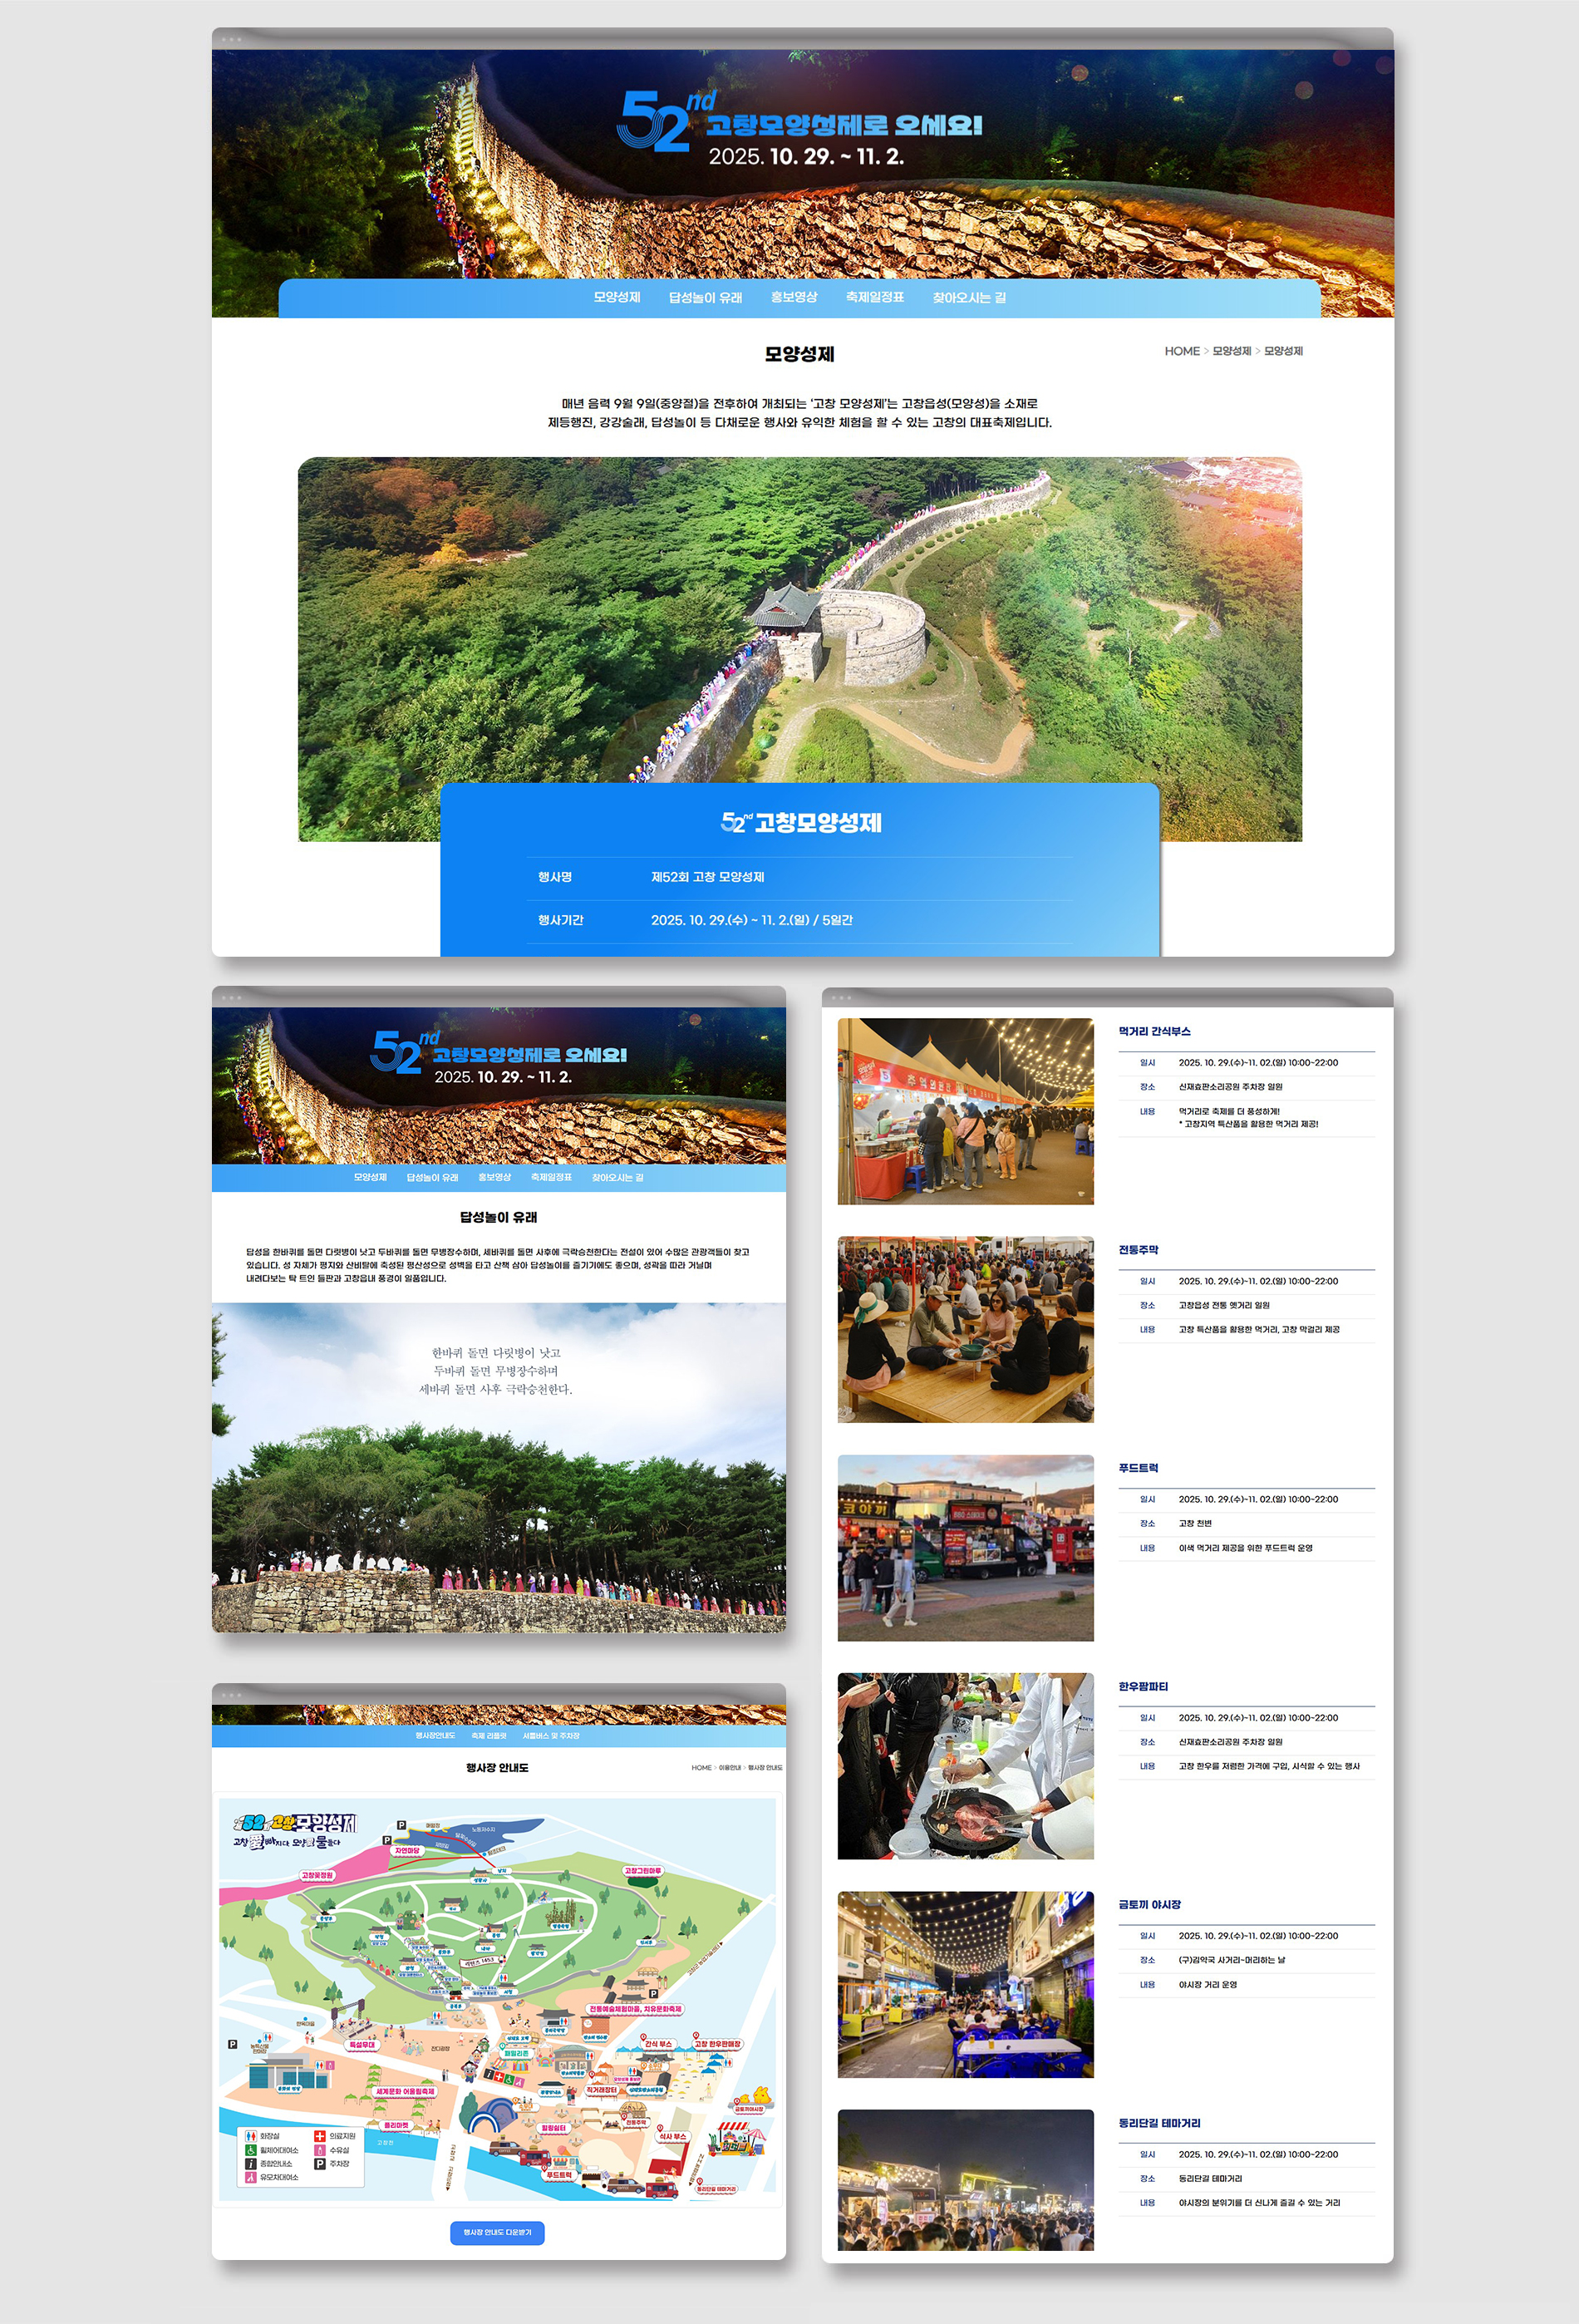Viewport: 1579px width, 2324px height.
Task: Click the 휠체어대여소 wheelchair icon in legend
Action: (251, 2150)
